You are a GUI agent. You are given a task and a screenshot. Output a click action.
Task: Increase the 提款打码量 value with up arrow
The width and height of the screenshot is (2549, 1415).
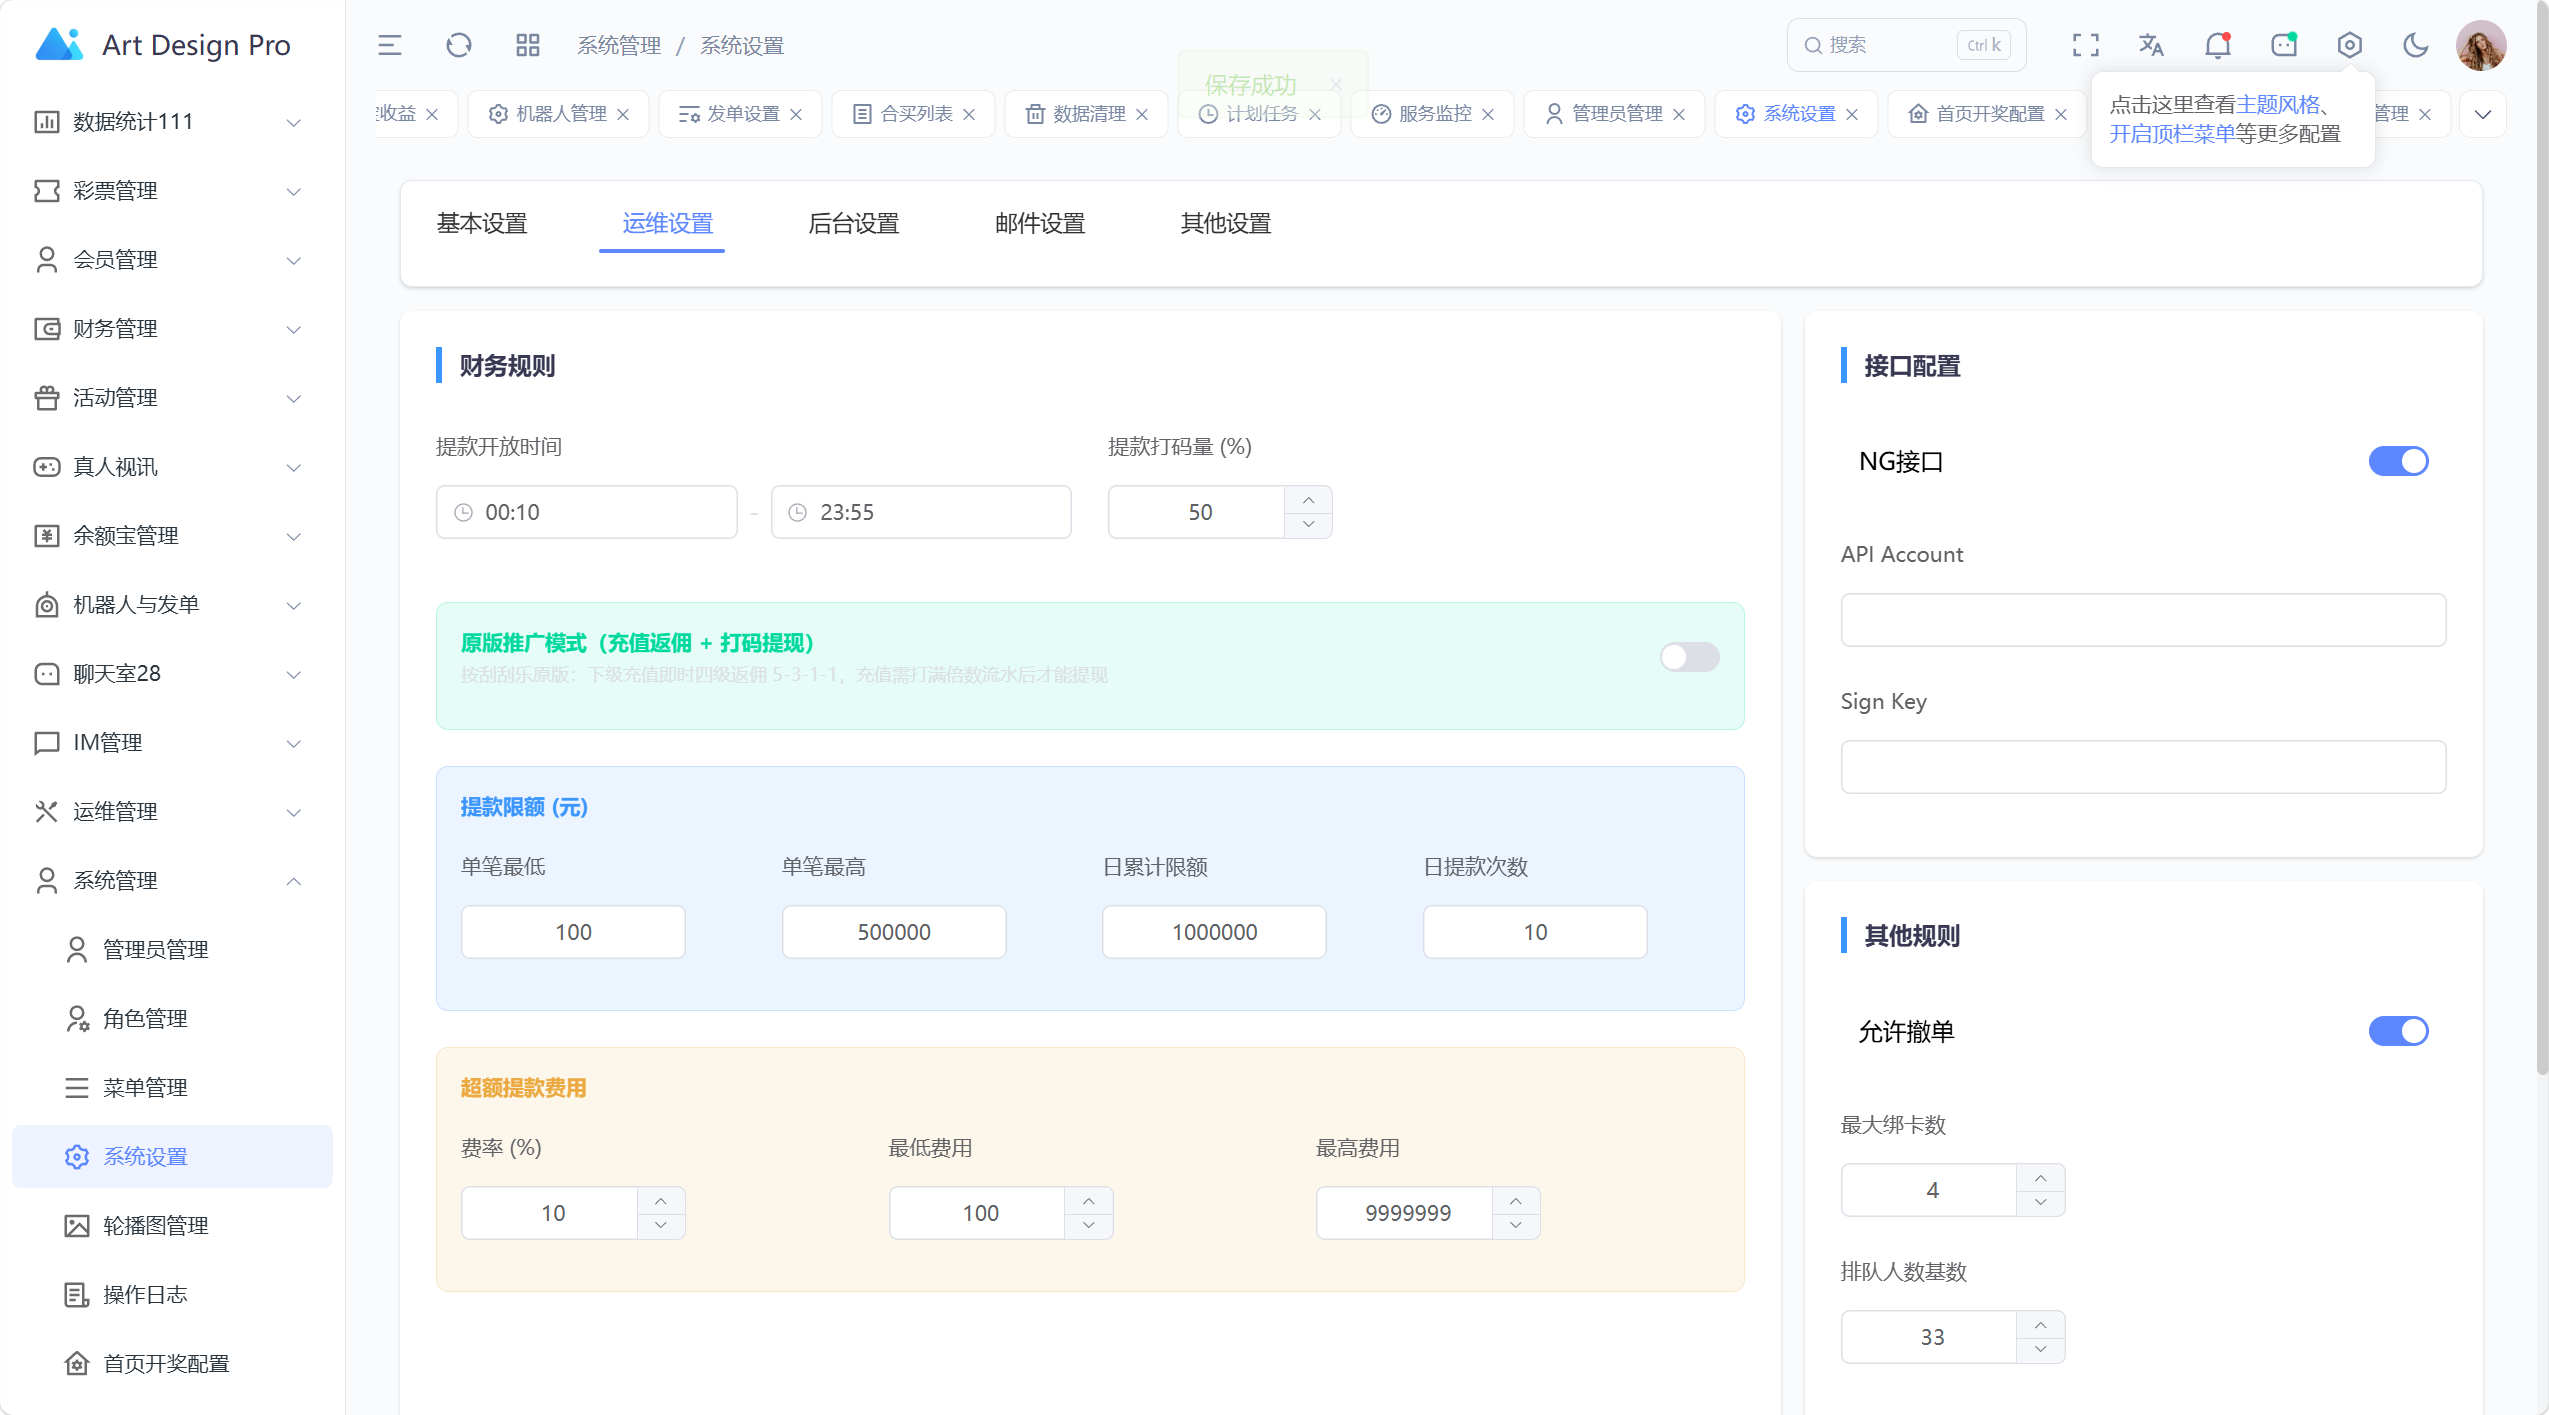pyautogui.click(x=1308, y=499)
